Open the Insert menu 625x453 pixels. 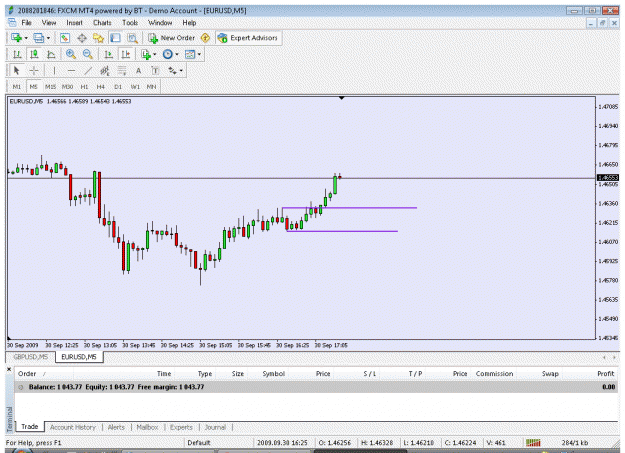pos(75,23)
